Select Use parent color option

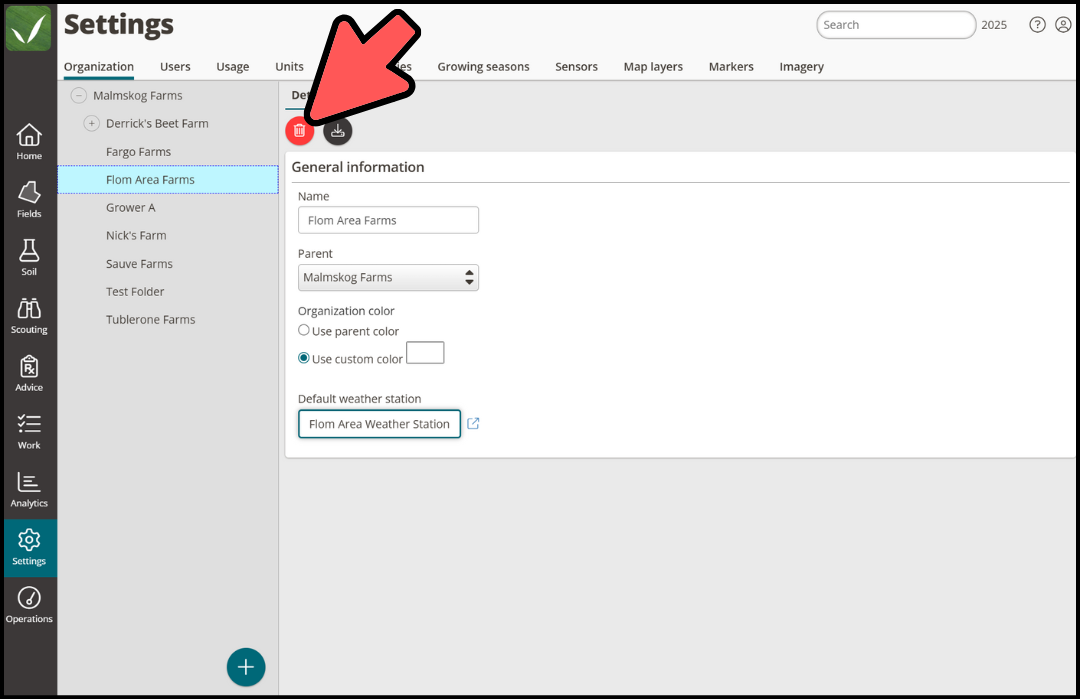click(x=304, y=330)
